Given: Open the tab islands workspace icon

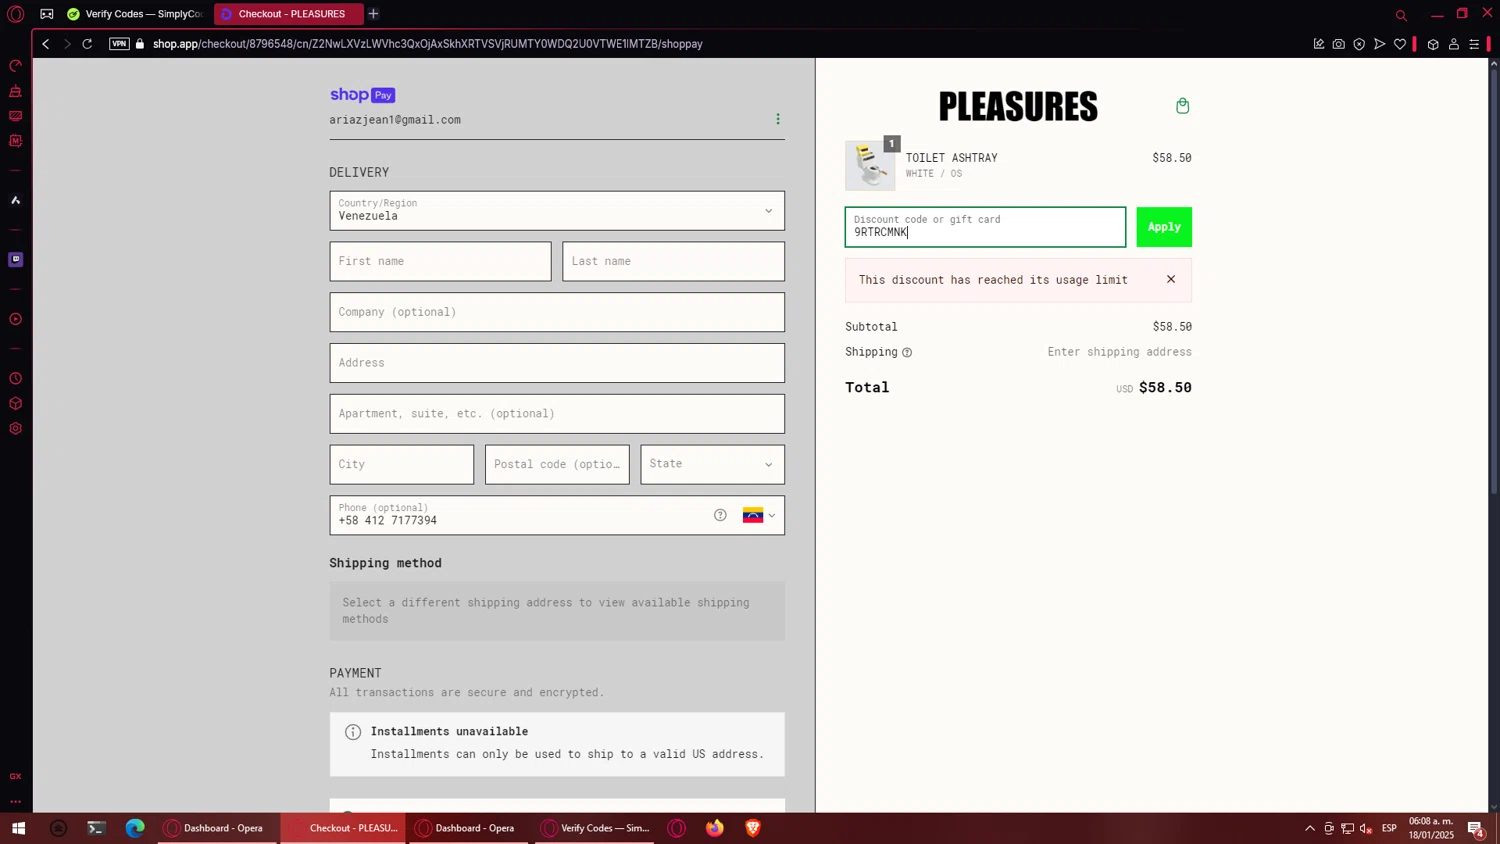Looking at the screenshot, I should pyautogui.click(x=47, y=14).
